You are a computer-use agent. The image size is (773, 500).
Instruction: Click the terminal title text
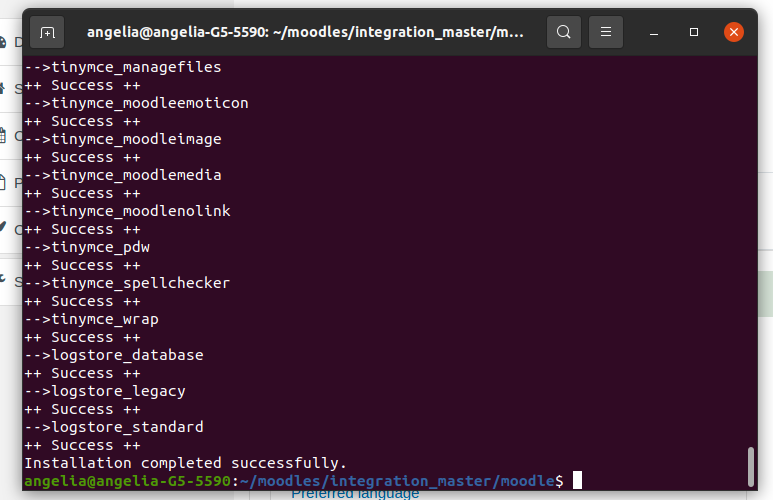(x=305, y=33)
